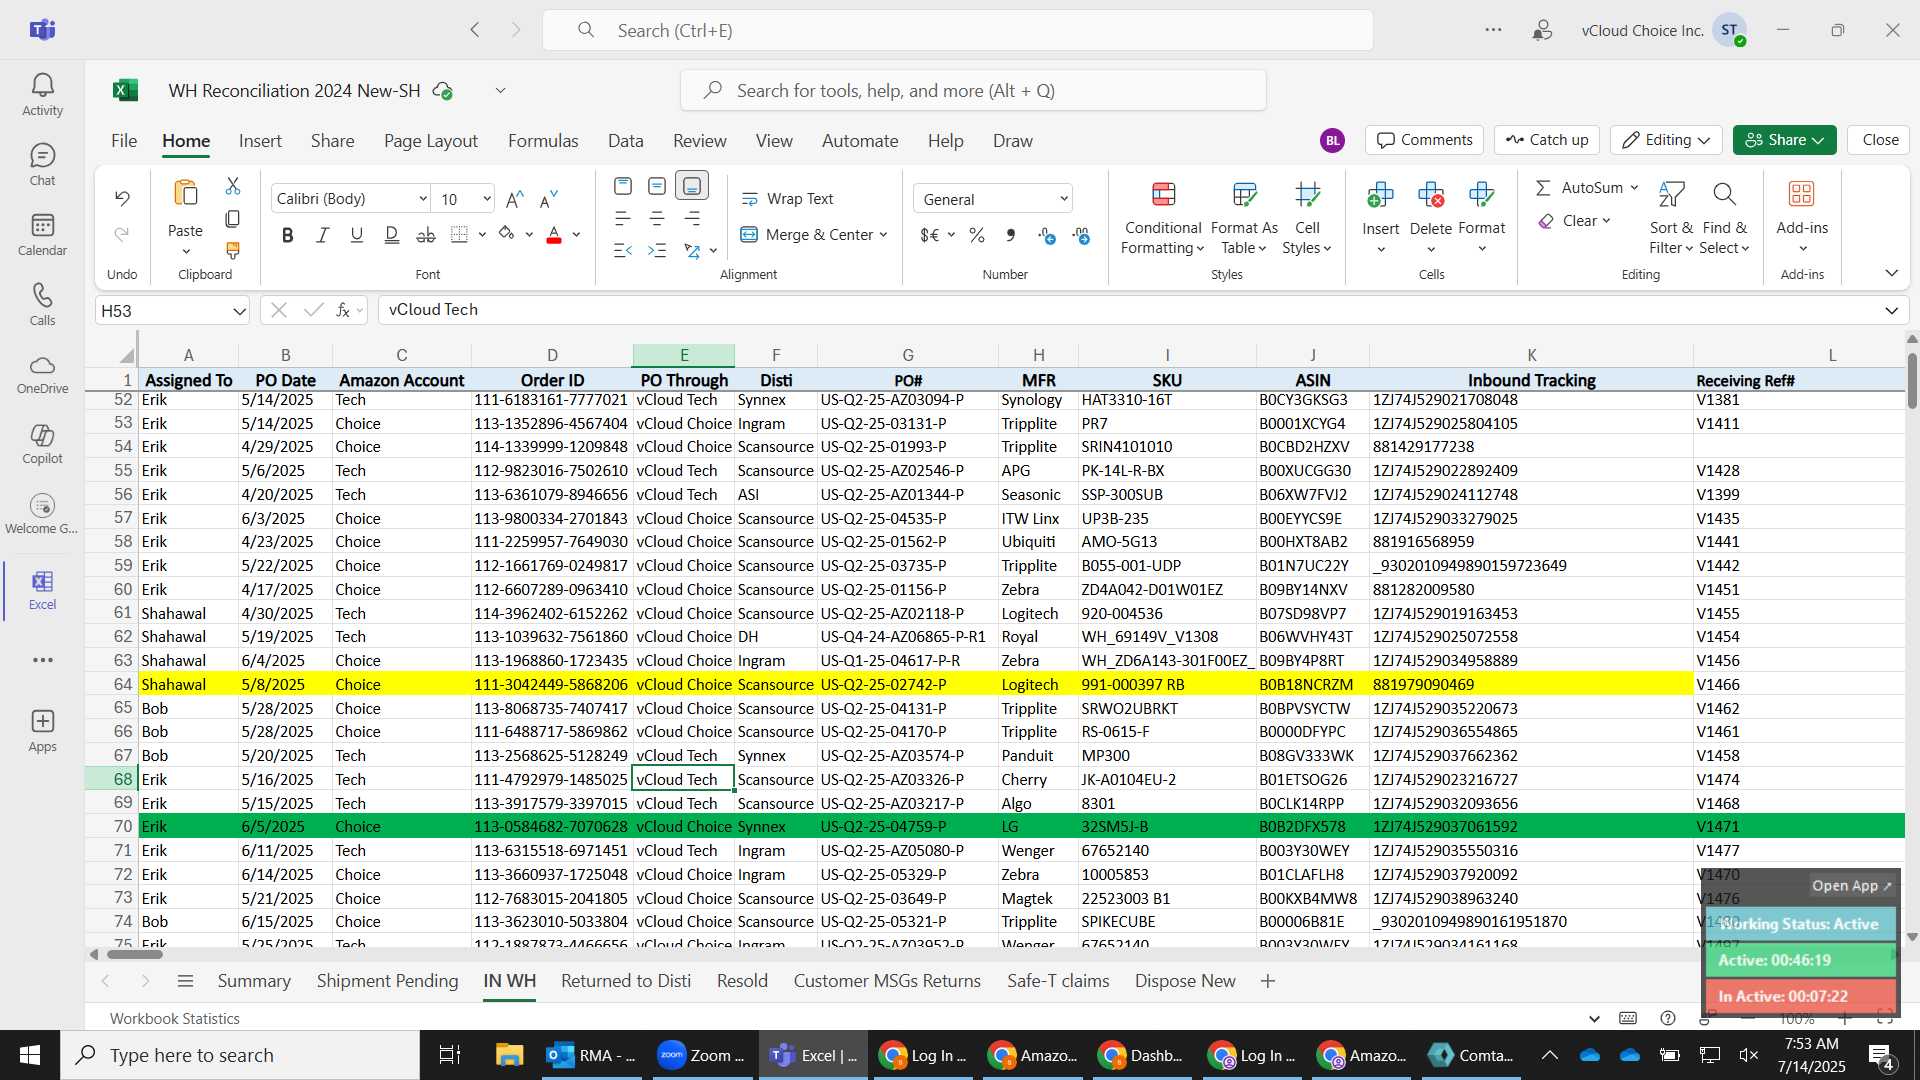Click the Comments button
Viewport: 1920px width, 1080px height.
tap(1425, 140)
